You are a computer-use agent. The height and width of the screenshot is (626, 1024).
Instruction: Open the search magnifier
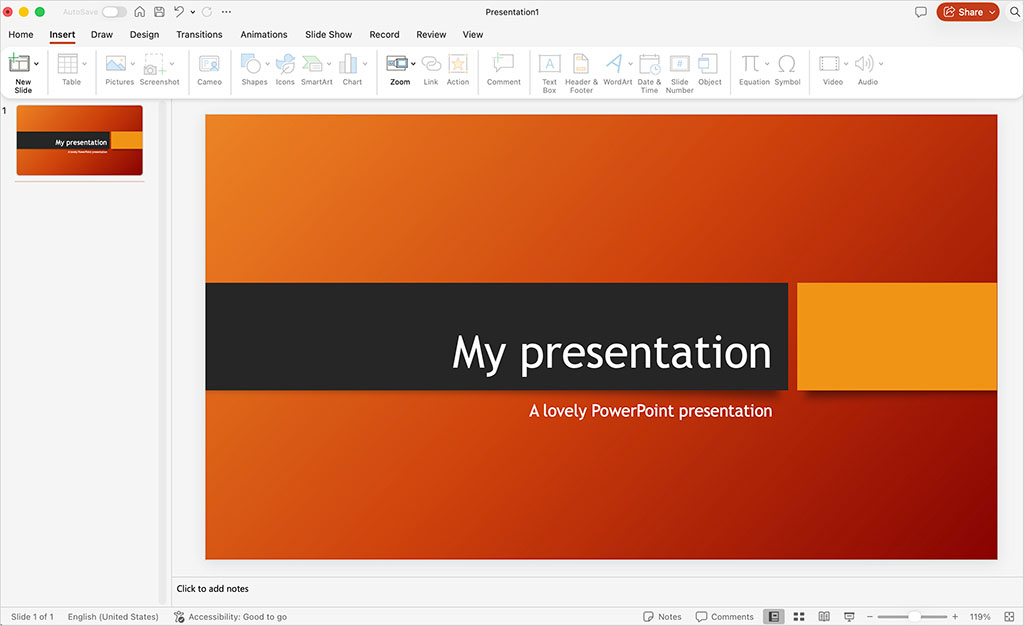point(1015,12)
